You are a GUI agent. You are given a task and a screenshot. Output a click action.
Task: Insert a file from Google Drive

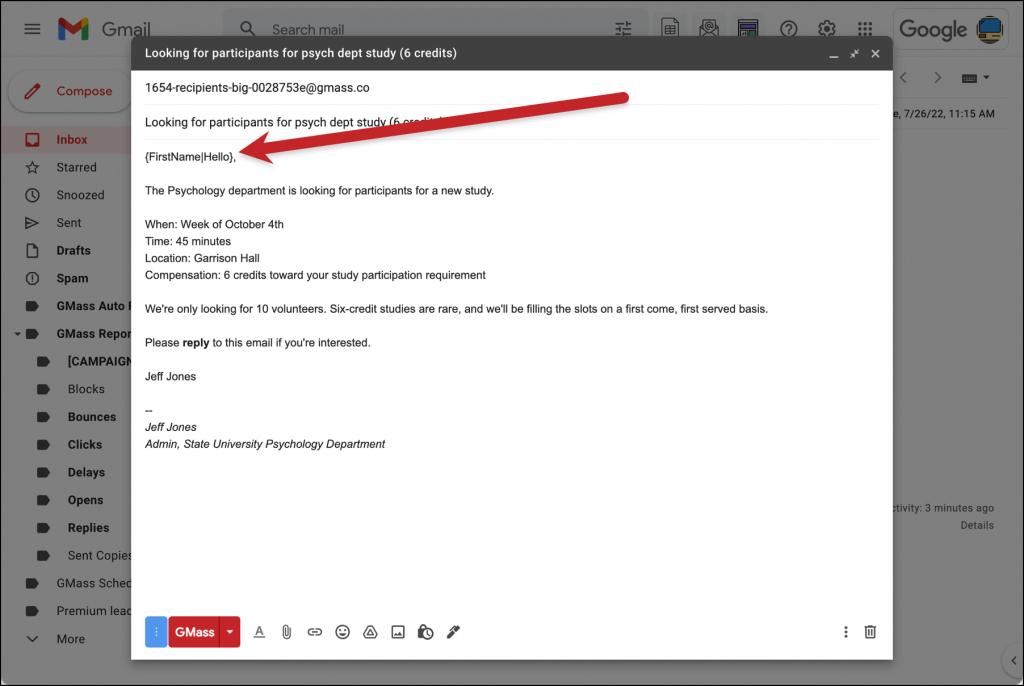pos(370,631)
